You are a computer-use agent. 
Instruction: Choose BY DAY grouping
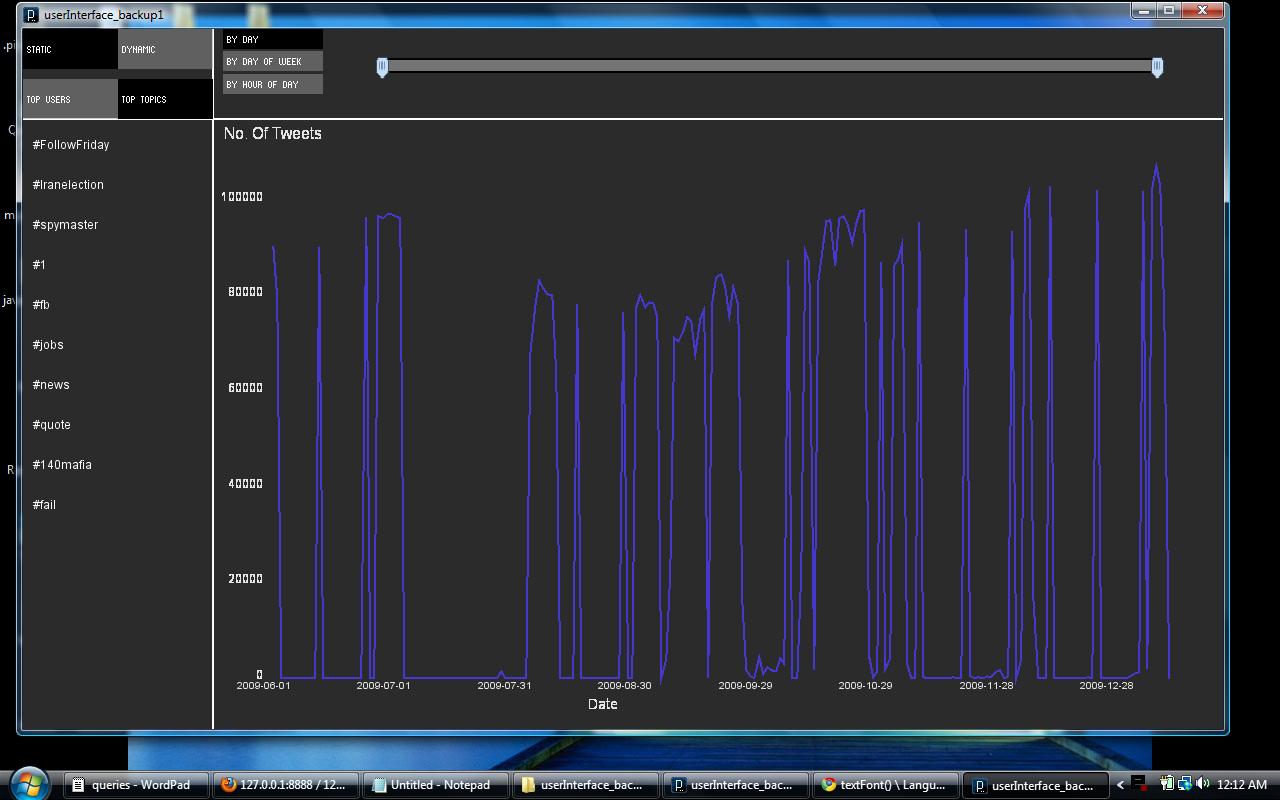(x=273, y=39)
